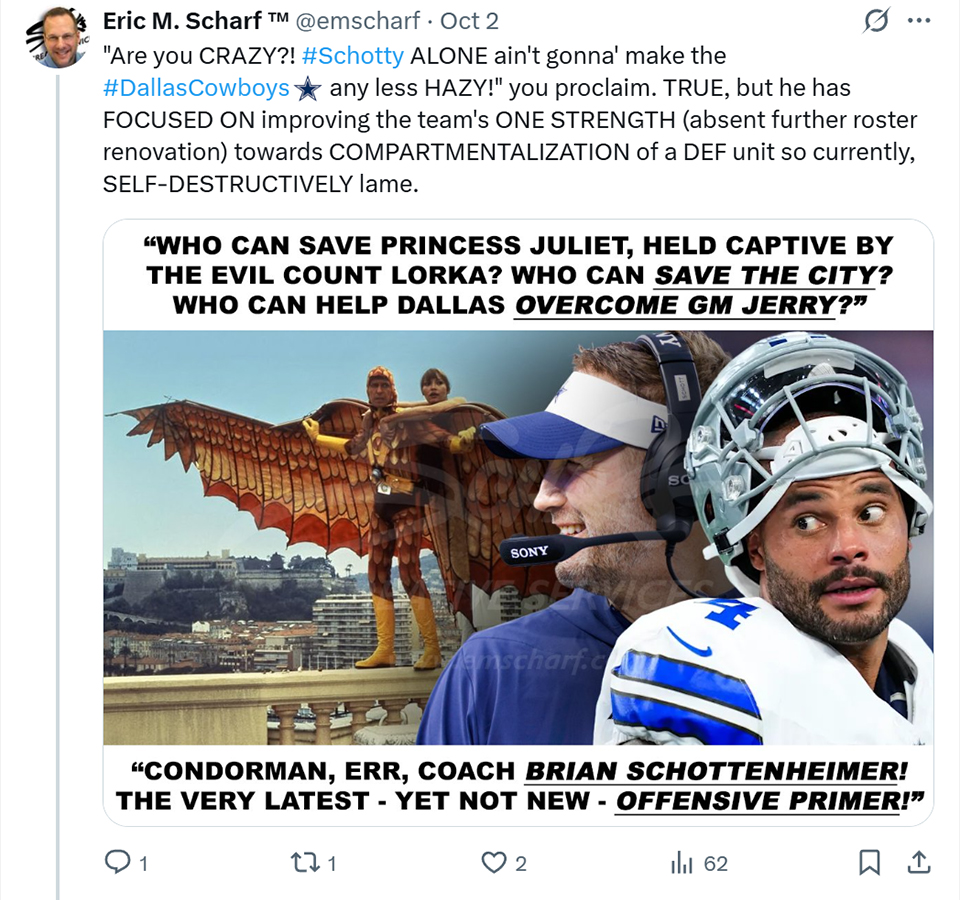Image resolution: width=960 pixels, height=900 pixels.
Task: Open the reply comment icon
Action: [117, 863]
